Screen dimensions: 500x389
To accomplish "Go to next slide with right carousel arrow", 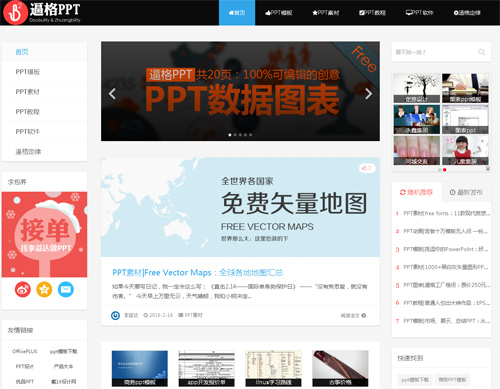I will click(x=368, y=94).
